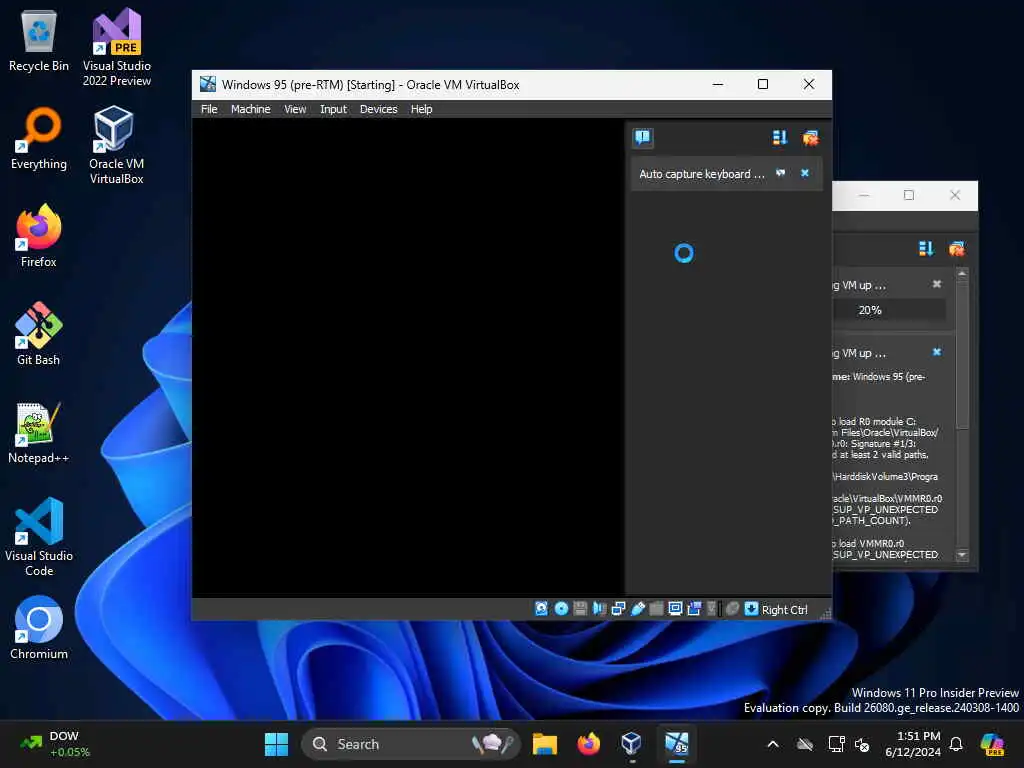Delete finished notifications in front VM window
Viewport: 1024px width, 768px height.
810,138
